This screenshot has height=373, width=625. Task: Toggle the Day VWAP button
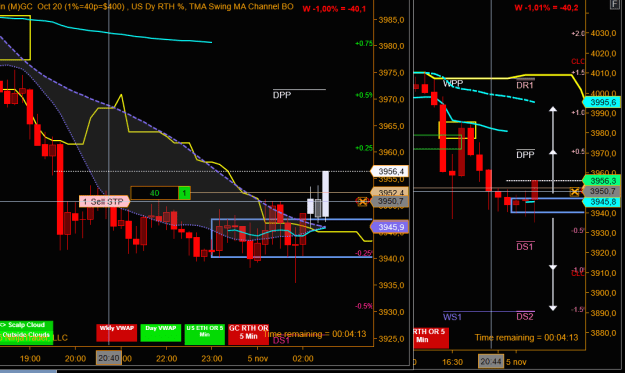tap(161, 333)
